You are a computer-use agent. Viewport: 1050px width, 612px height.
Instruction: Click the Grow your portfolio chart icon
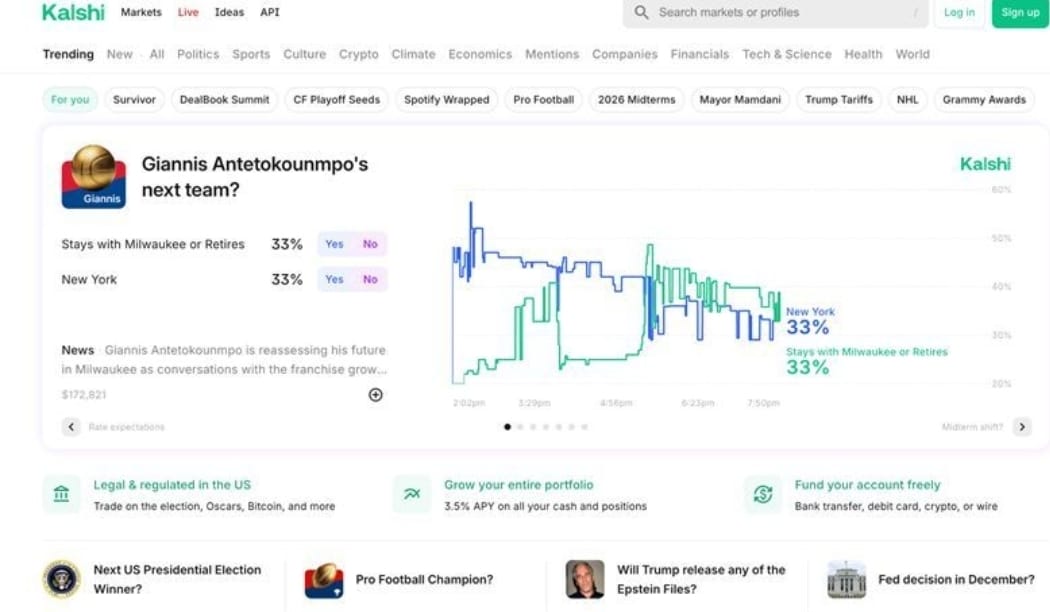[412, 495]
